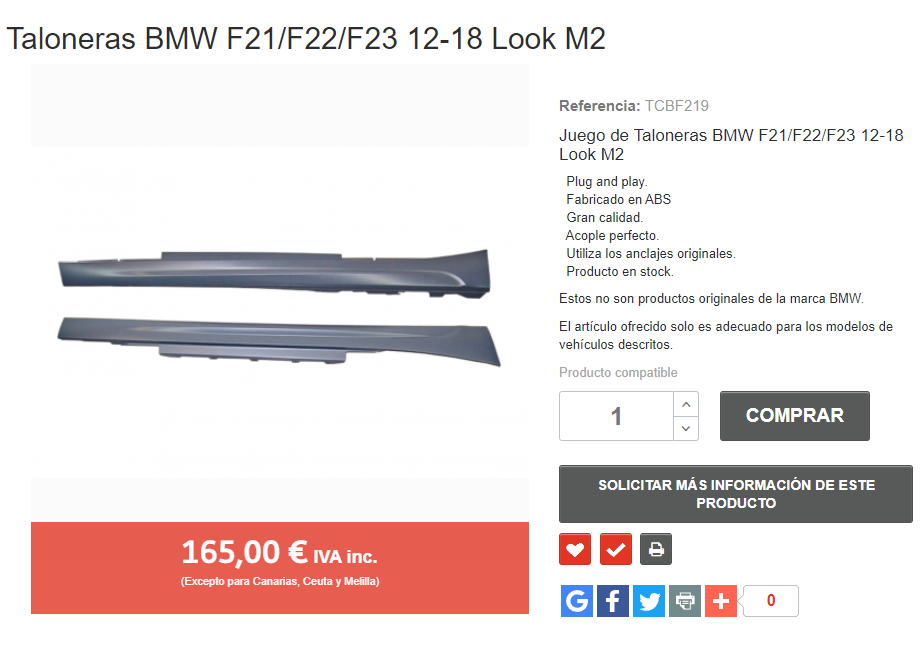
Task: Print the page using dark printer icon
Action: (x=656, y=549)
